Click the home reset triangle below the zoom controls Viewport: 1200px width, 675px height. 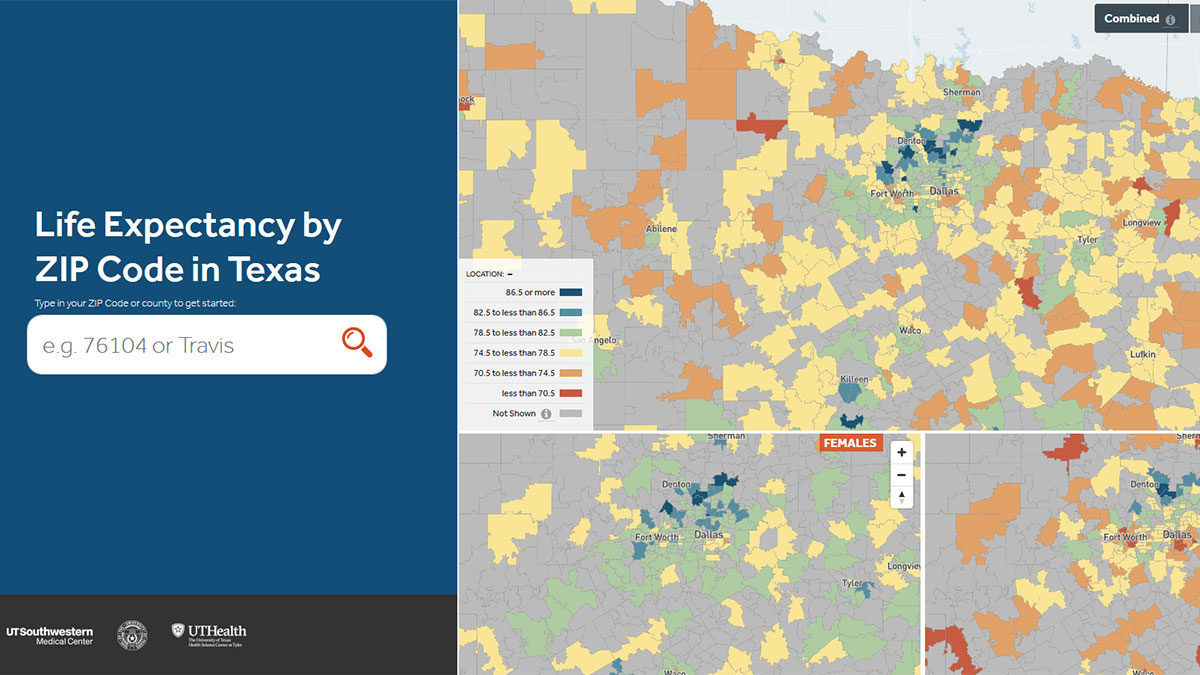coord(901,495)
